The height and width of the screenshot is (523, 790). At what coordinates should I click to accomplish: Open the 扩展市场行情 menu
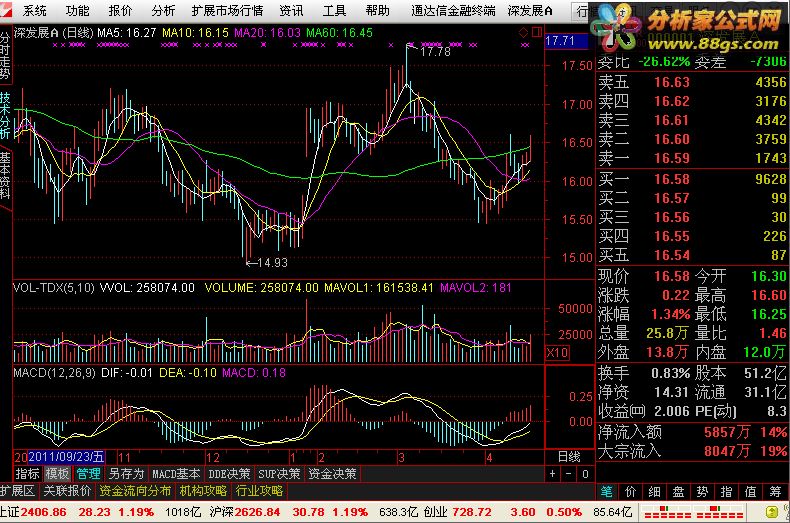227,10
